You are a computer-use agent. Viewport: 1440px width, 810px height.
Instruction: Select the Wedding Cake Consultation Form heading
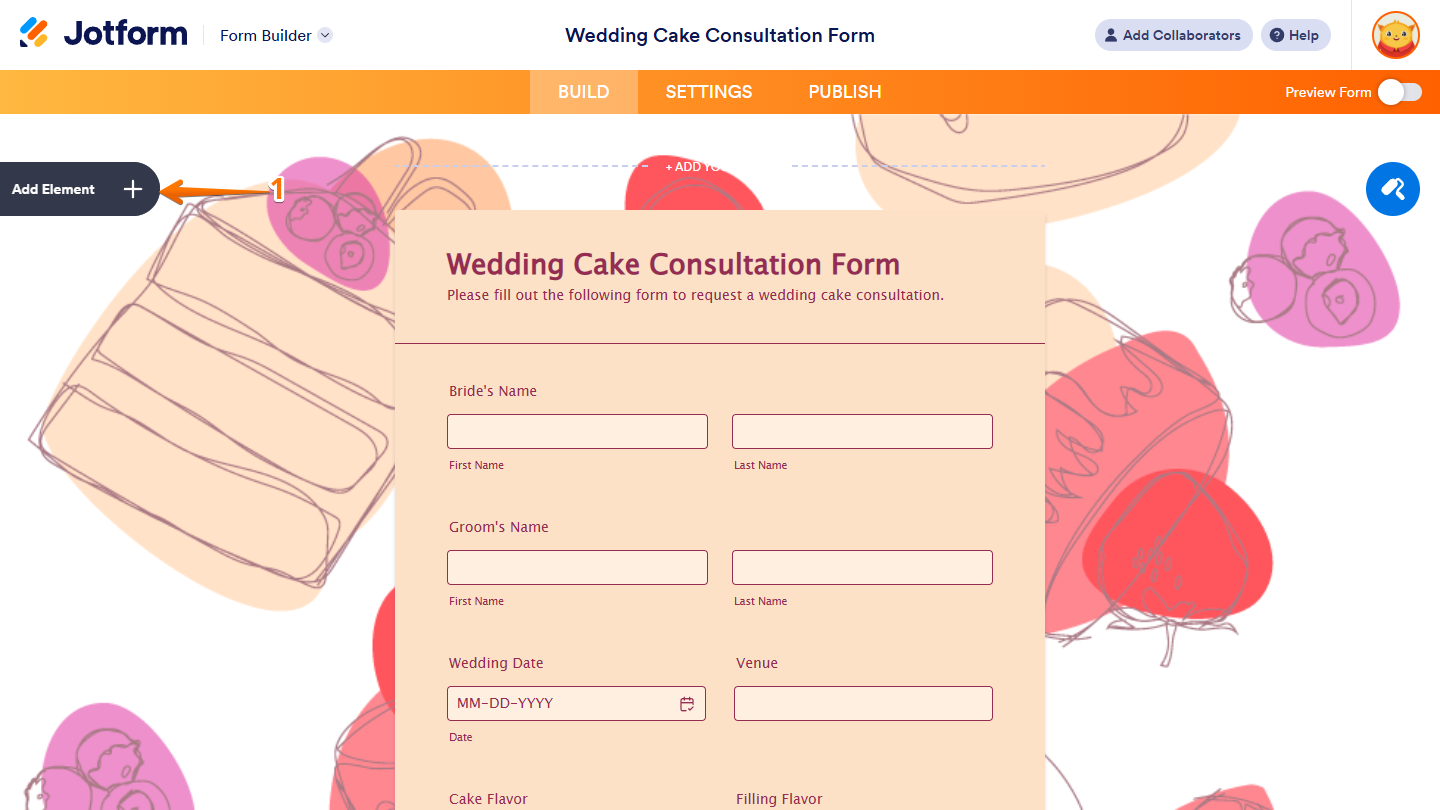(x=672, y=263)
